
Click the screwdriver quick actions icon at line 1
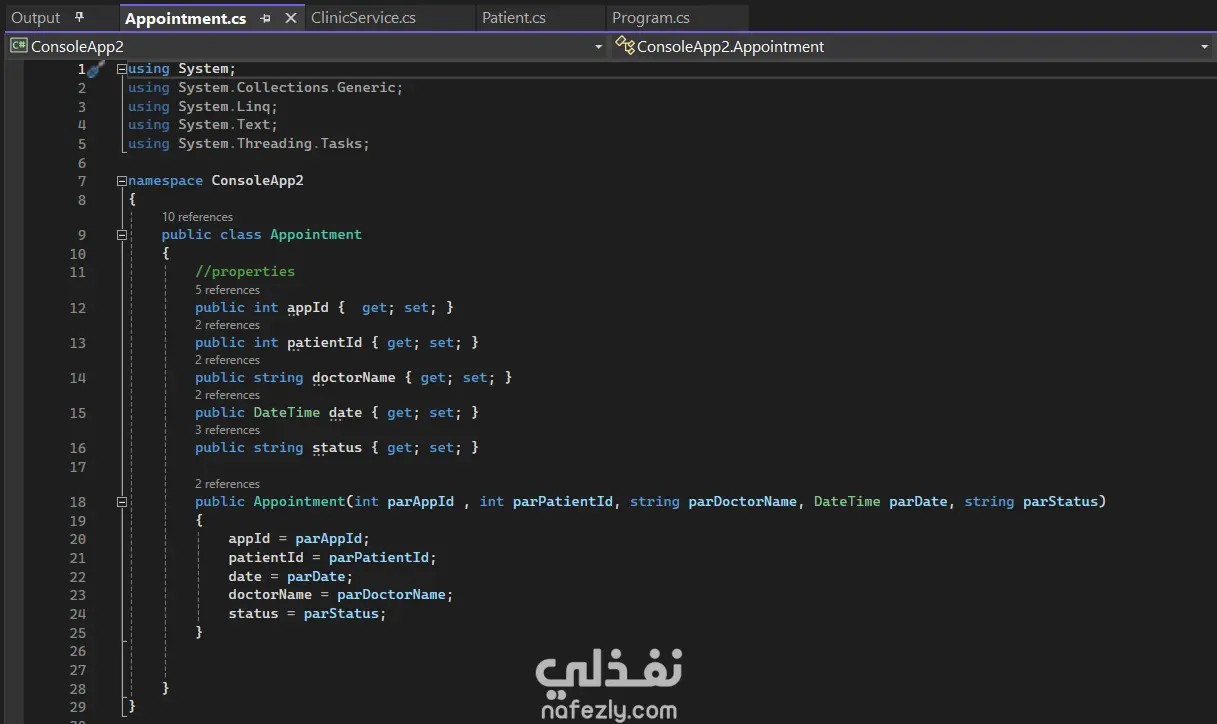(x=96, y=69)
